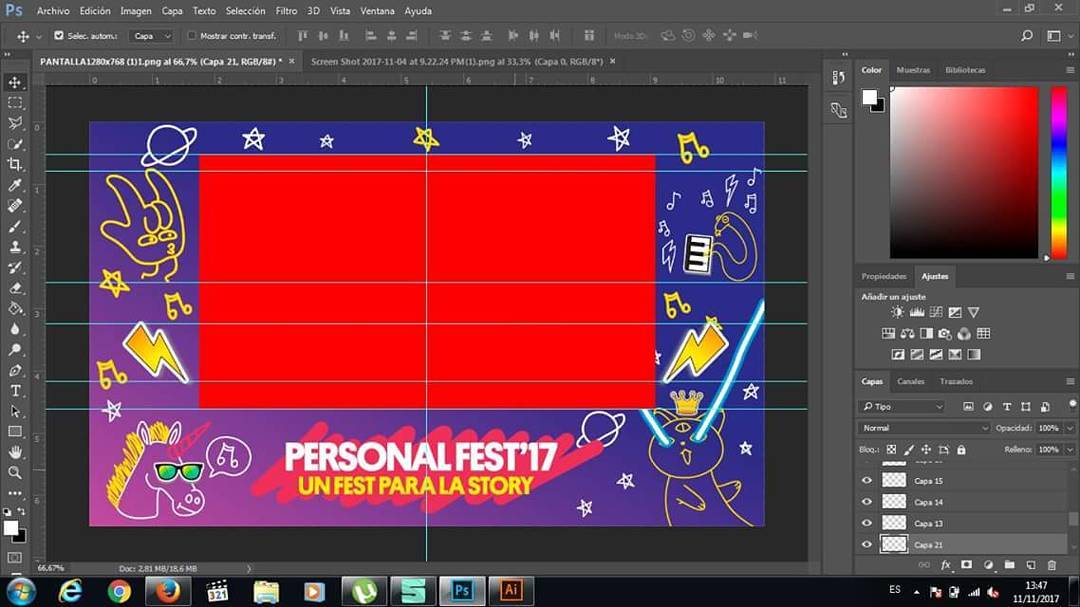The image size is (1080, 607).
Task: Select the History Brush tool
Action: tap(14, 267)
